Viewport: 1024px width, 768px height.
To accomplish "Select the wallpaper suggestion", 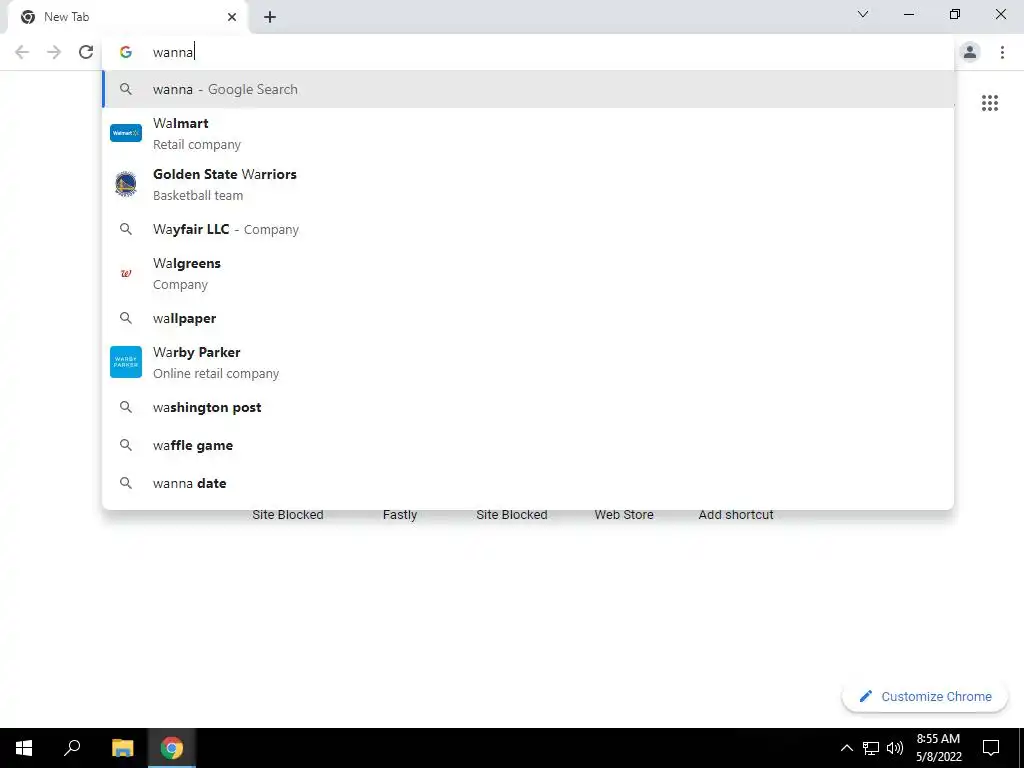I will point(528,318).
